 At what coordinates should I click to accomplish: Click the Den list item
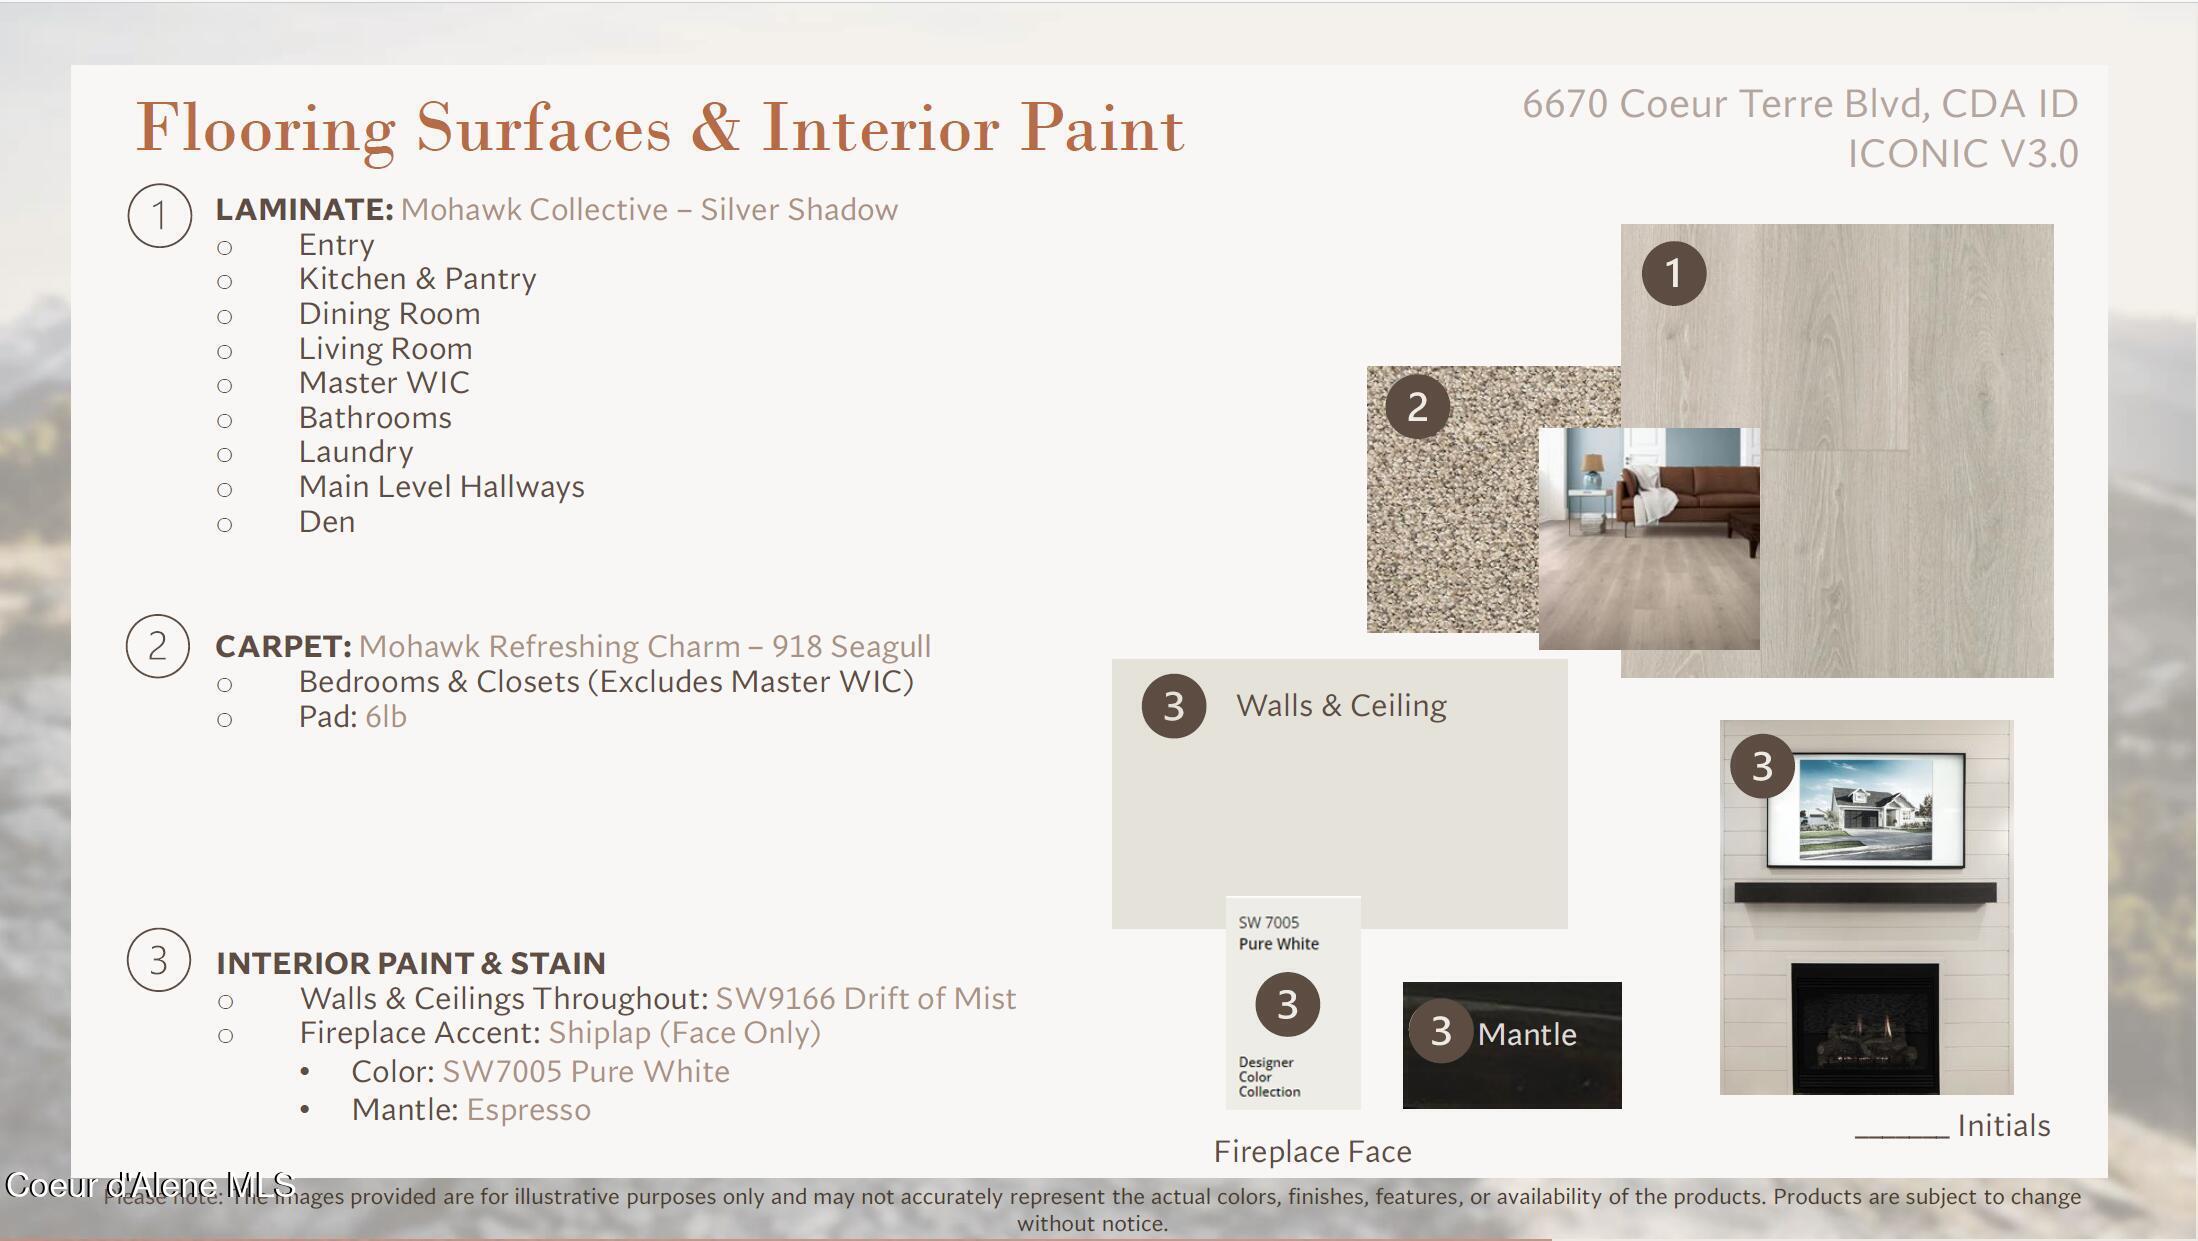326,522
